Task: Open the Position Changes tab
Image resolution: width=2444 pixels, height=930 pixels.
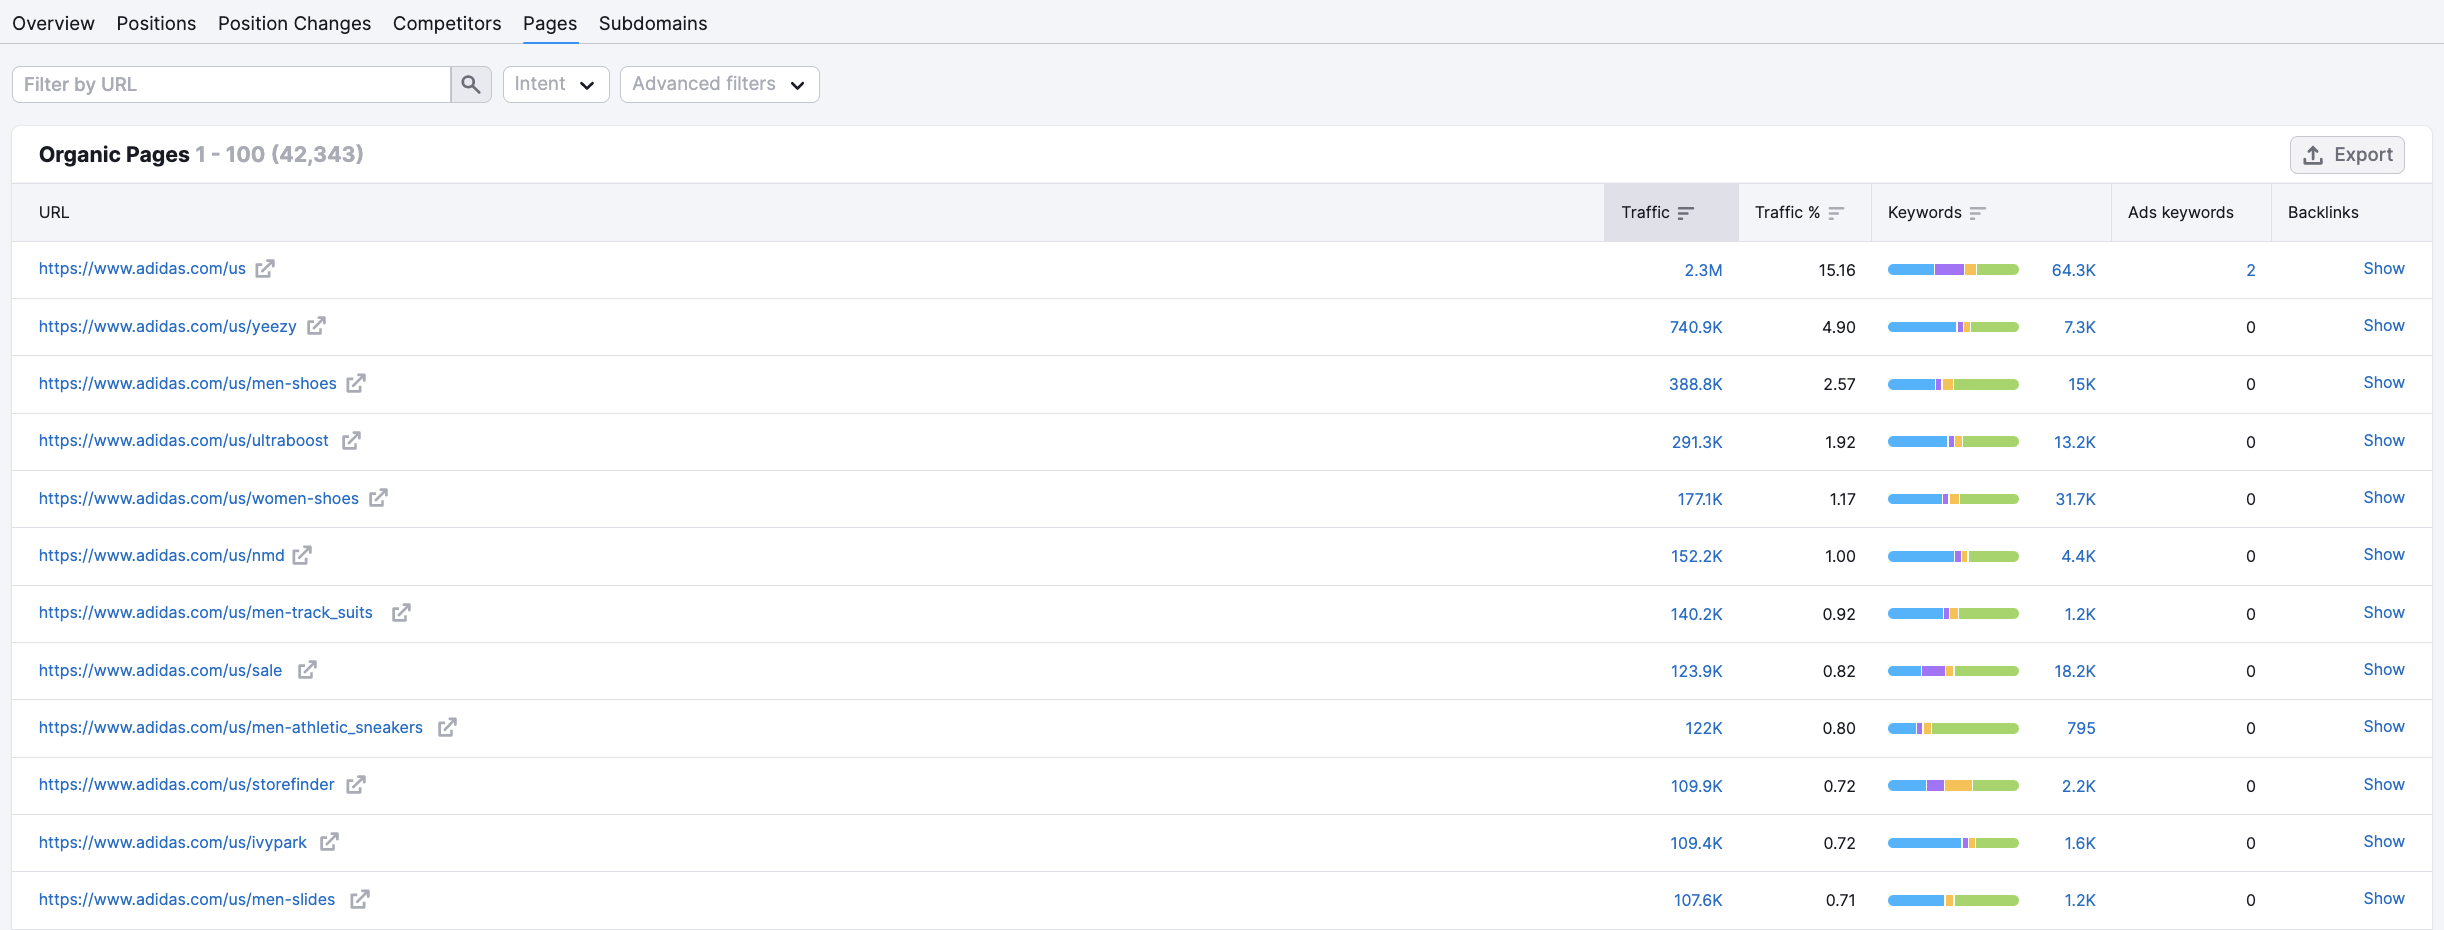Action: [x=294, y=23]
